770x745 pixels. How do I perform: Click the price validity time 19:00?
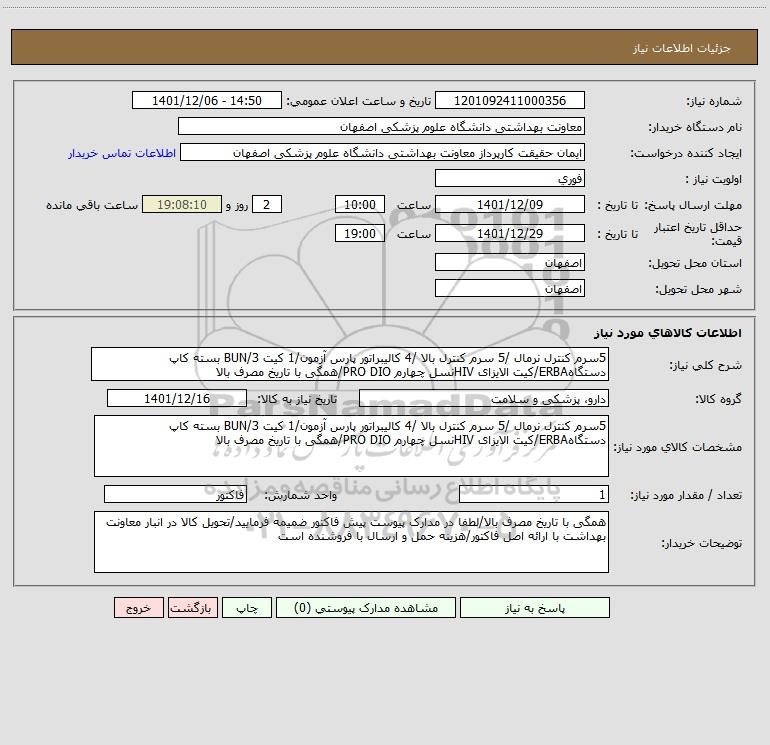(359, 233)
